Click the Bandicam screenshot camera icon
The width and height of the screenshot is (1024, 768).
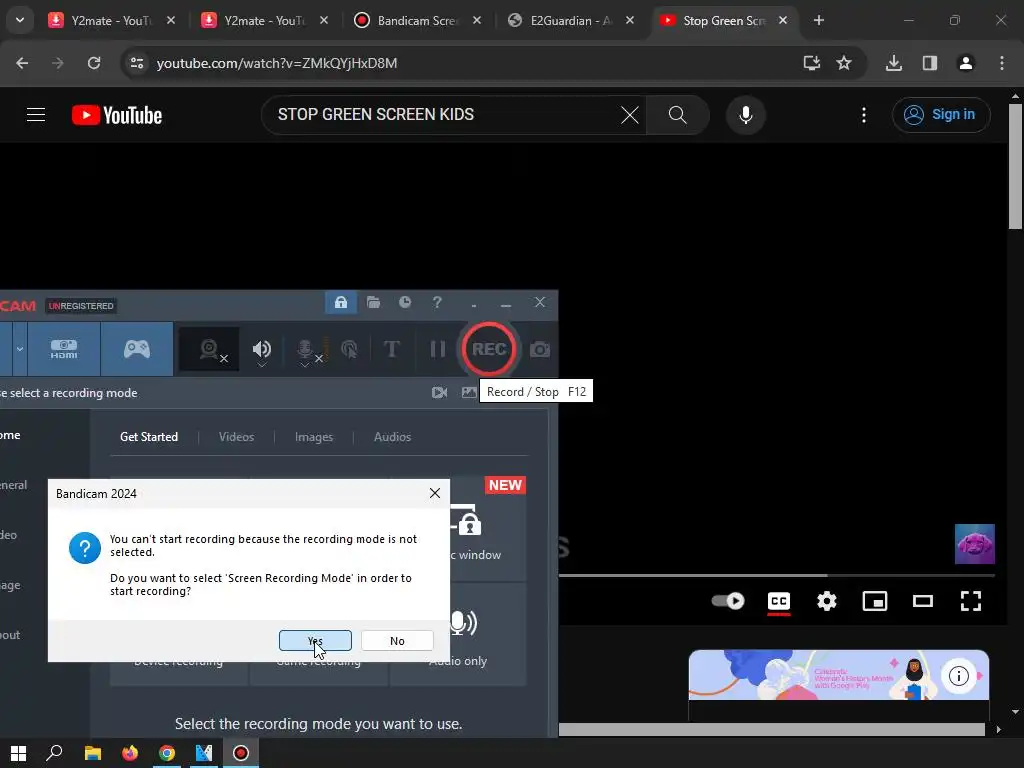point(539,349)
